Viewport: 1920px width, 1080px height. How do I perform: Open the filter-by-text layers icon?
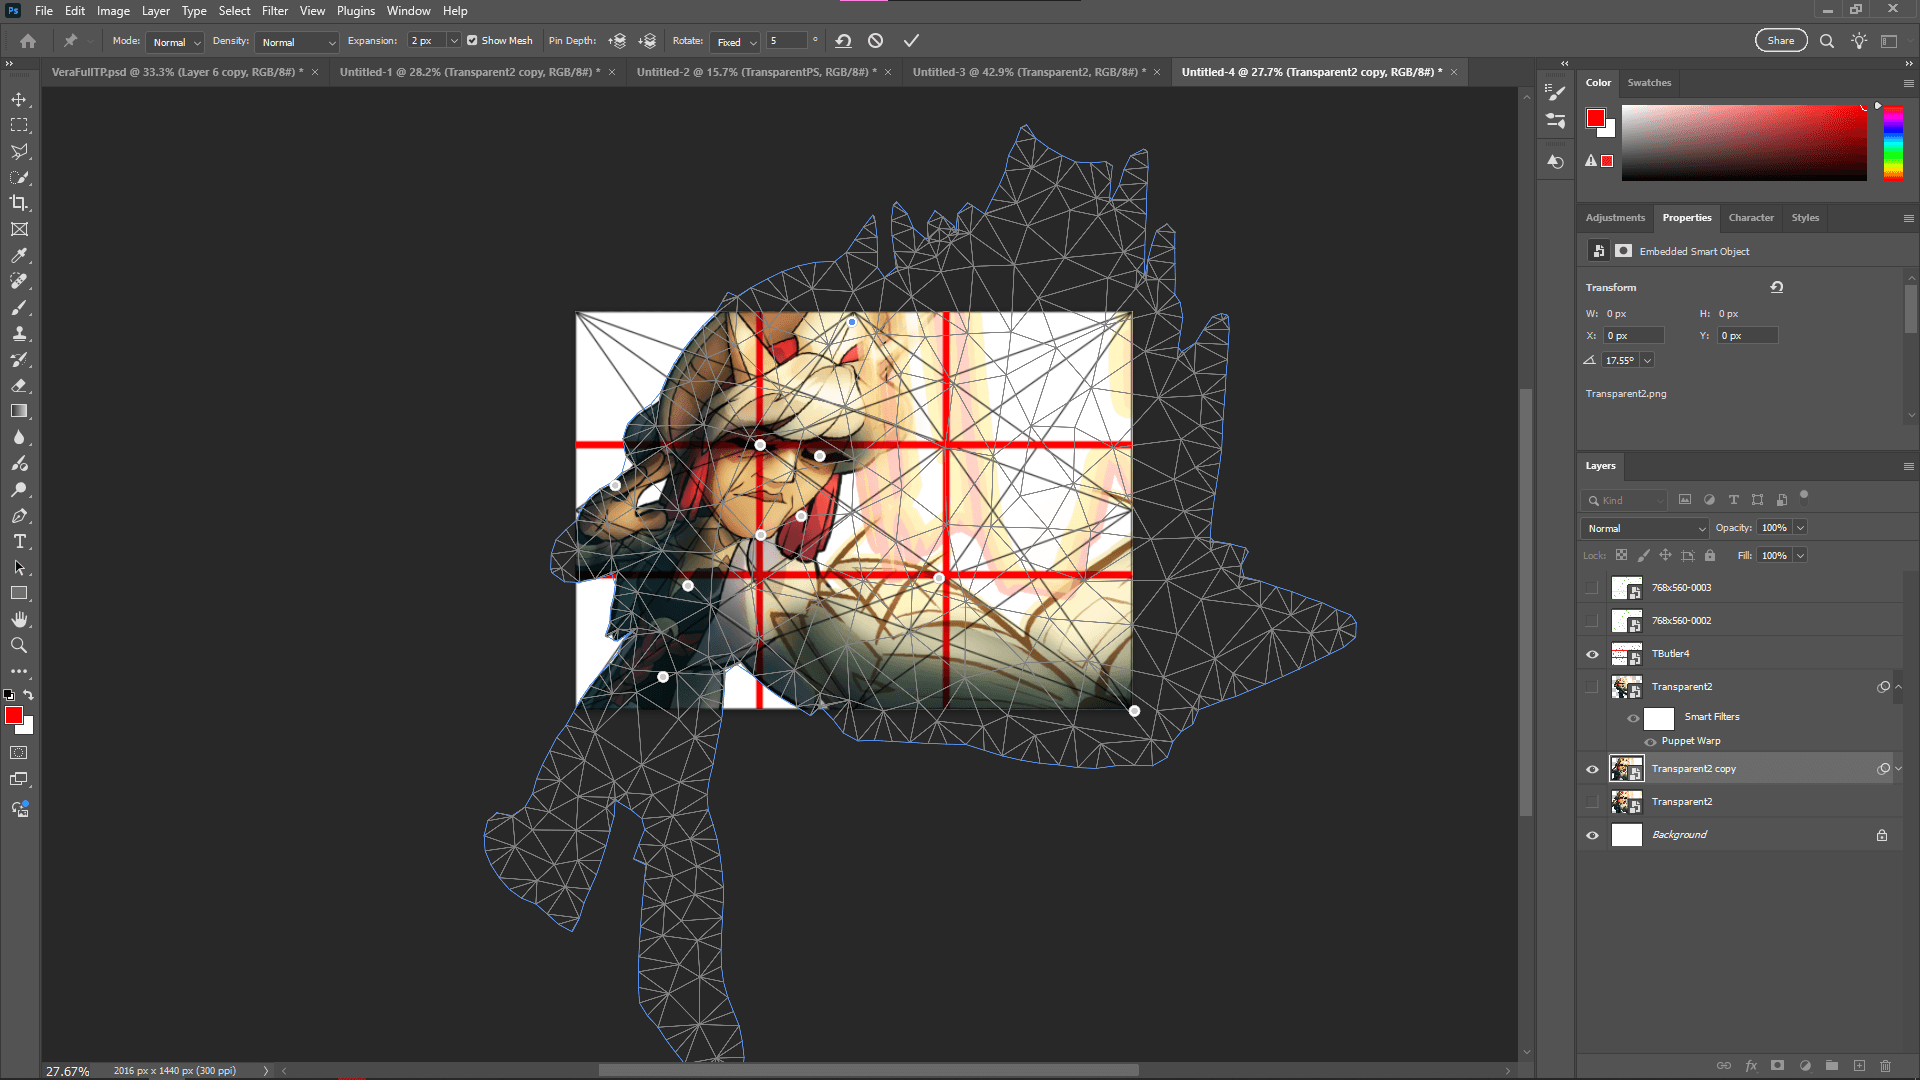(1733, 500)
